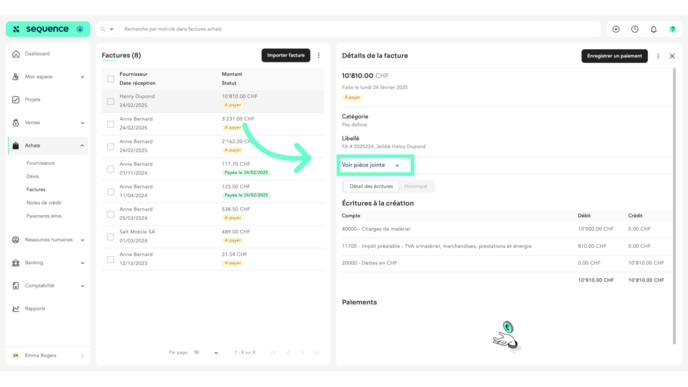The width and height of the screenshot is (688, 387).
Task: Focus the keyword search field
Action: pos(360,29)
